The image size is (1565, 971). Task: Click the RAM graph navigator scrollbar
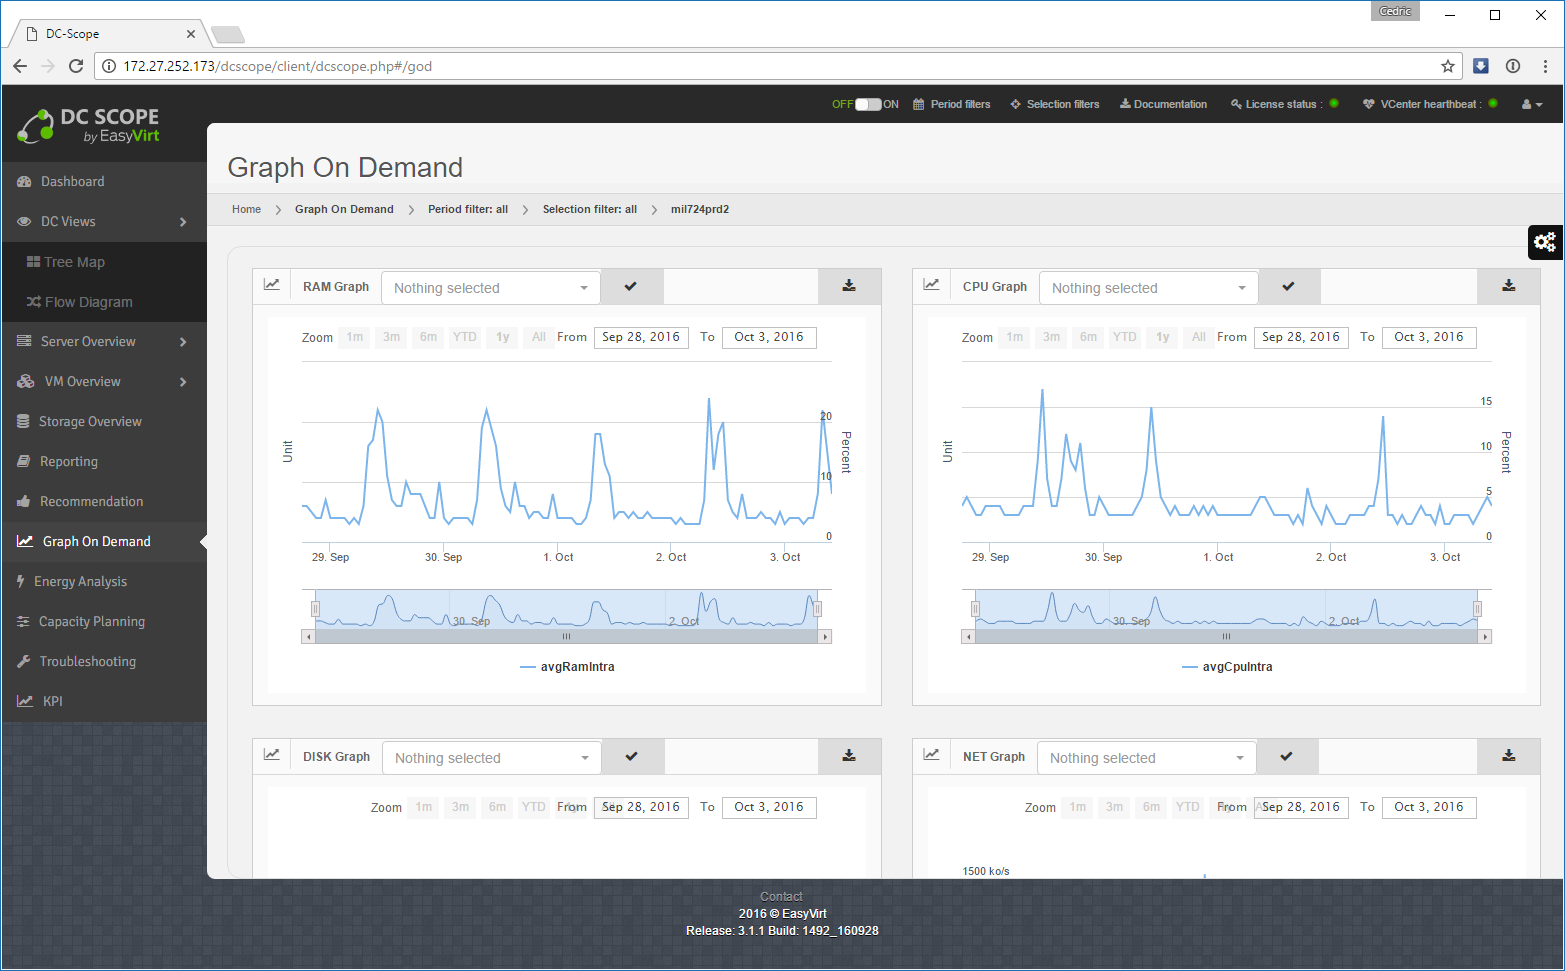(x=566, y=636)
